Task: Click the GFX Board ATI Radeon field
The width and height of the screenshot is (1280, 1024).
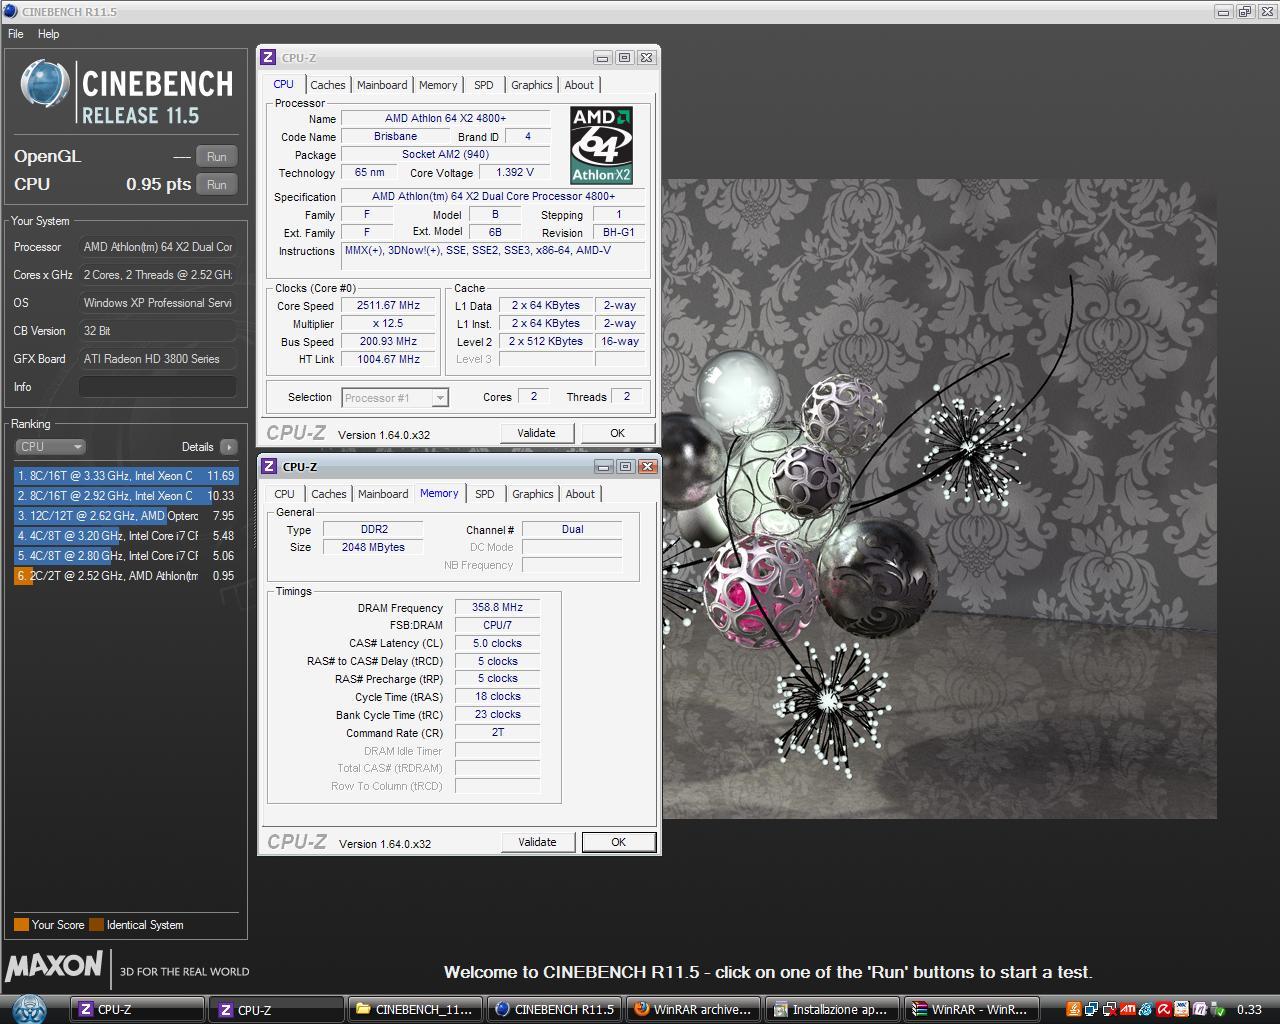Action: point(158,359)
